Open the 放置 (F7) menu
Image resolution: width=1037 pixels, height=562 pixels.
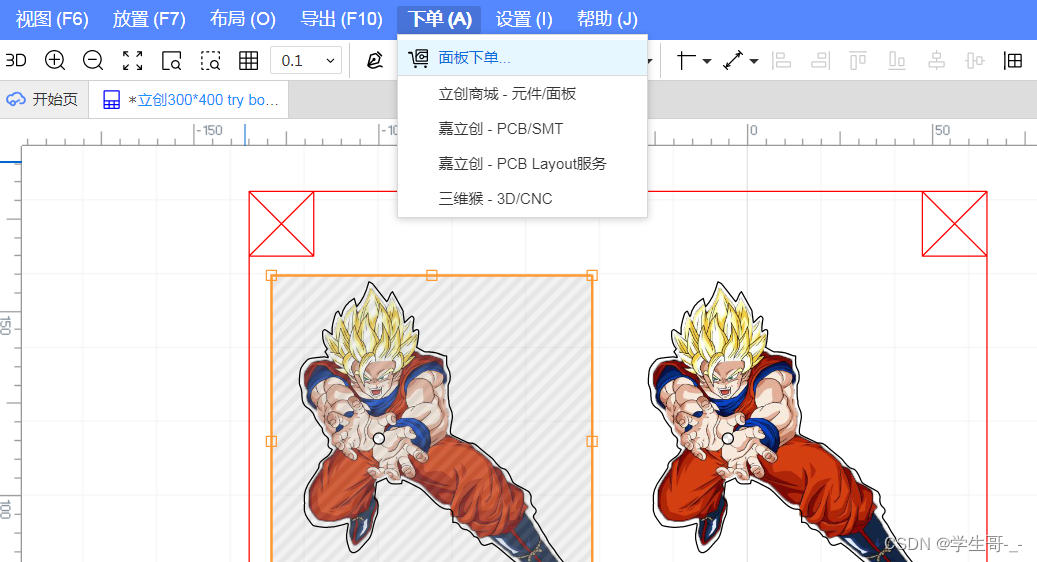(x=149, y=19)
